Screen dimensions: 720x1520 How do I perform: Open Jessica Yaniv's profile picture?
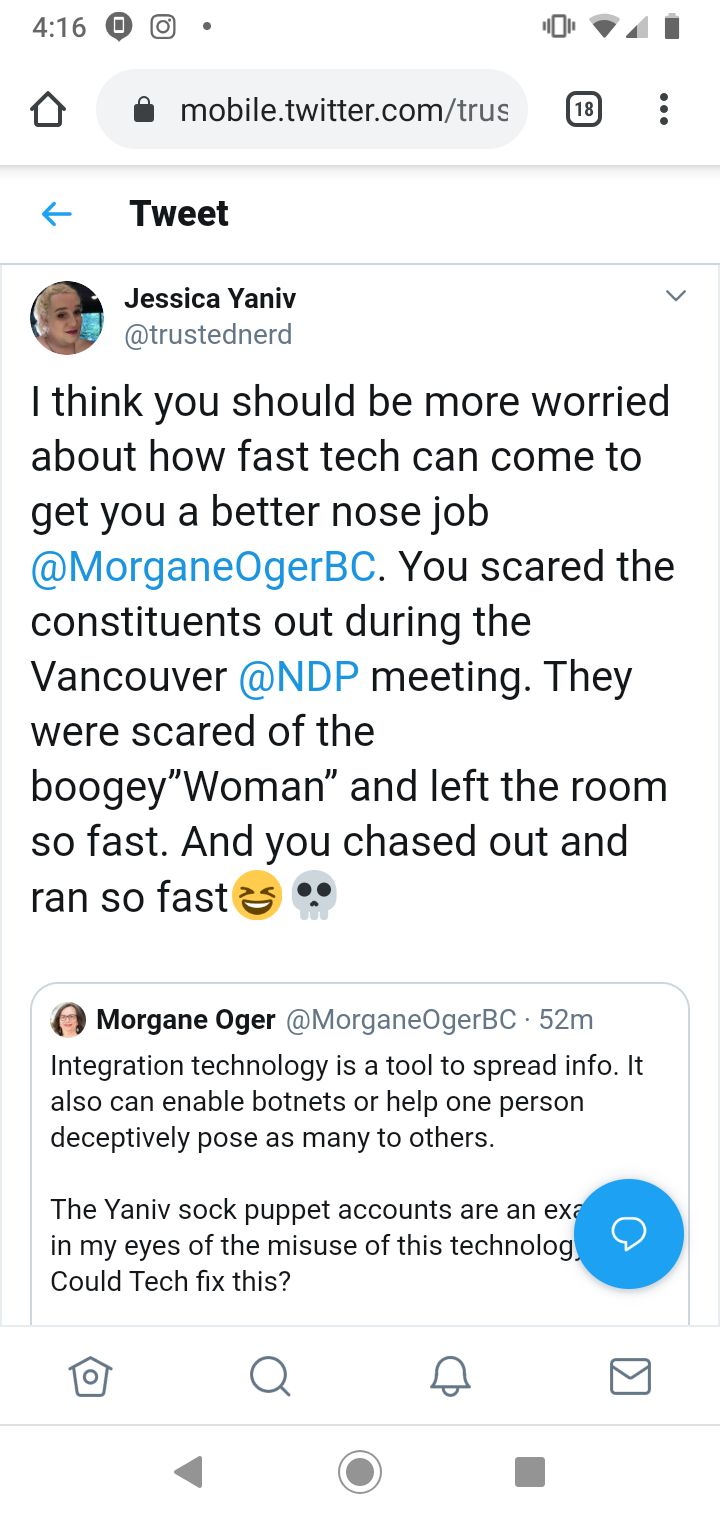pyautogui.click(x=67, y=318)
